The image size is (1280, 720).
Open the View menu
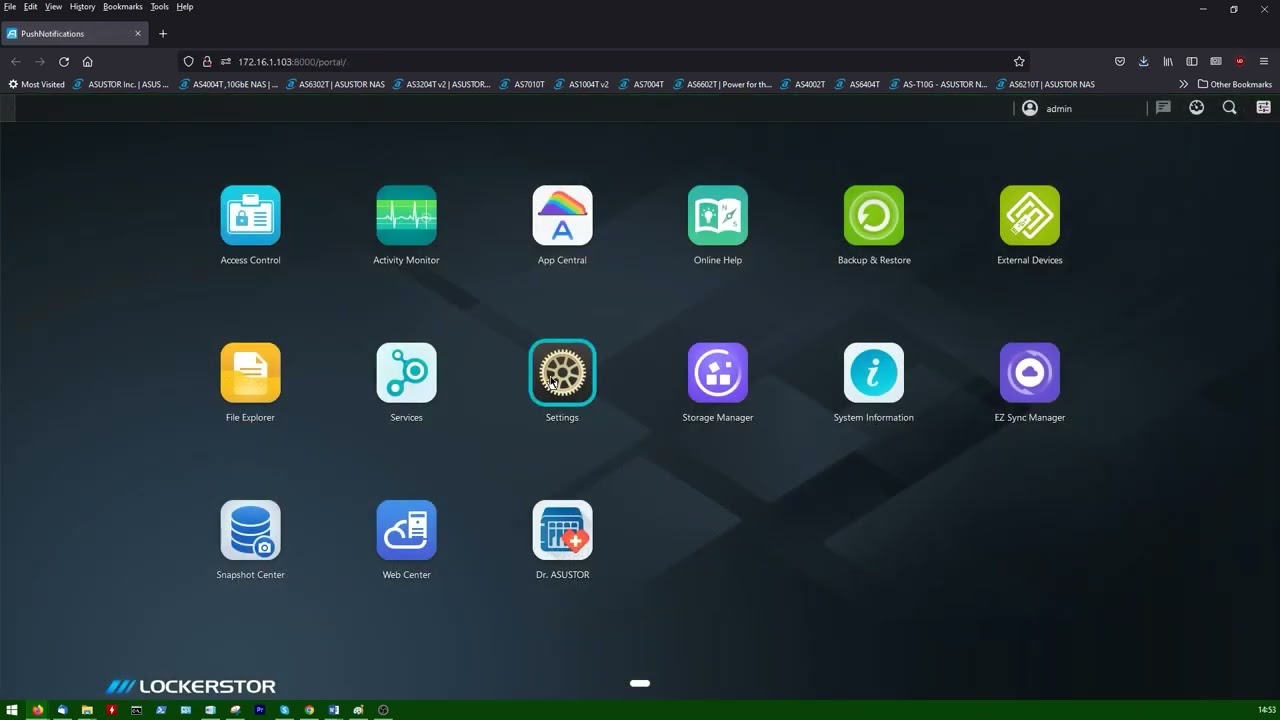[53, 7]
